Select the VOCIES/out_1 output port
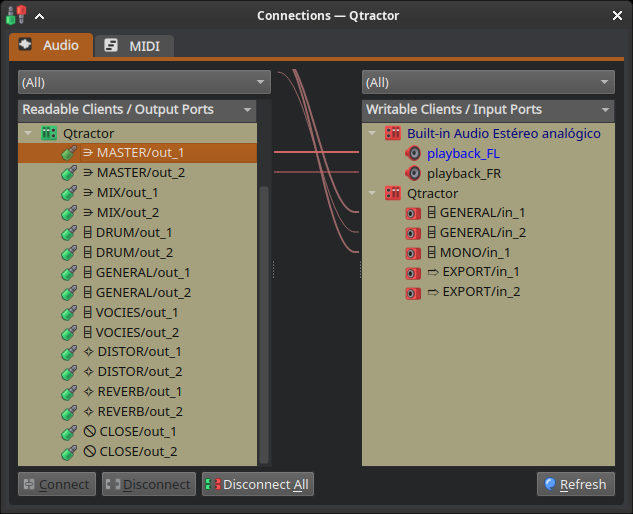 point(137,312)
